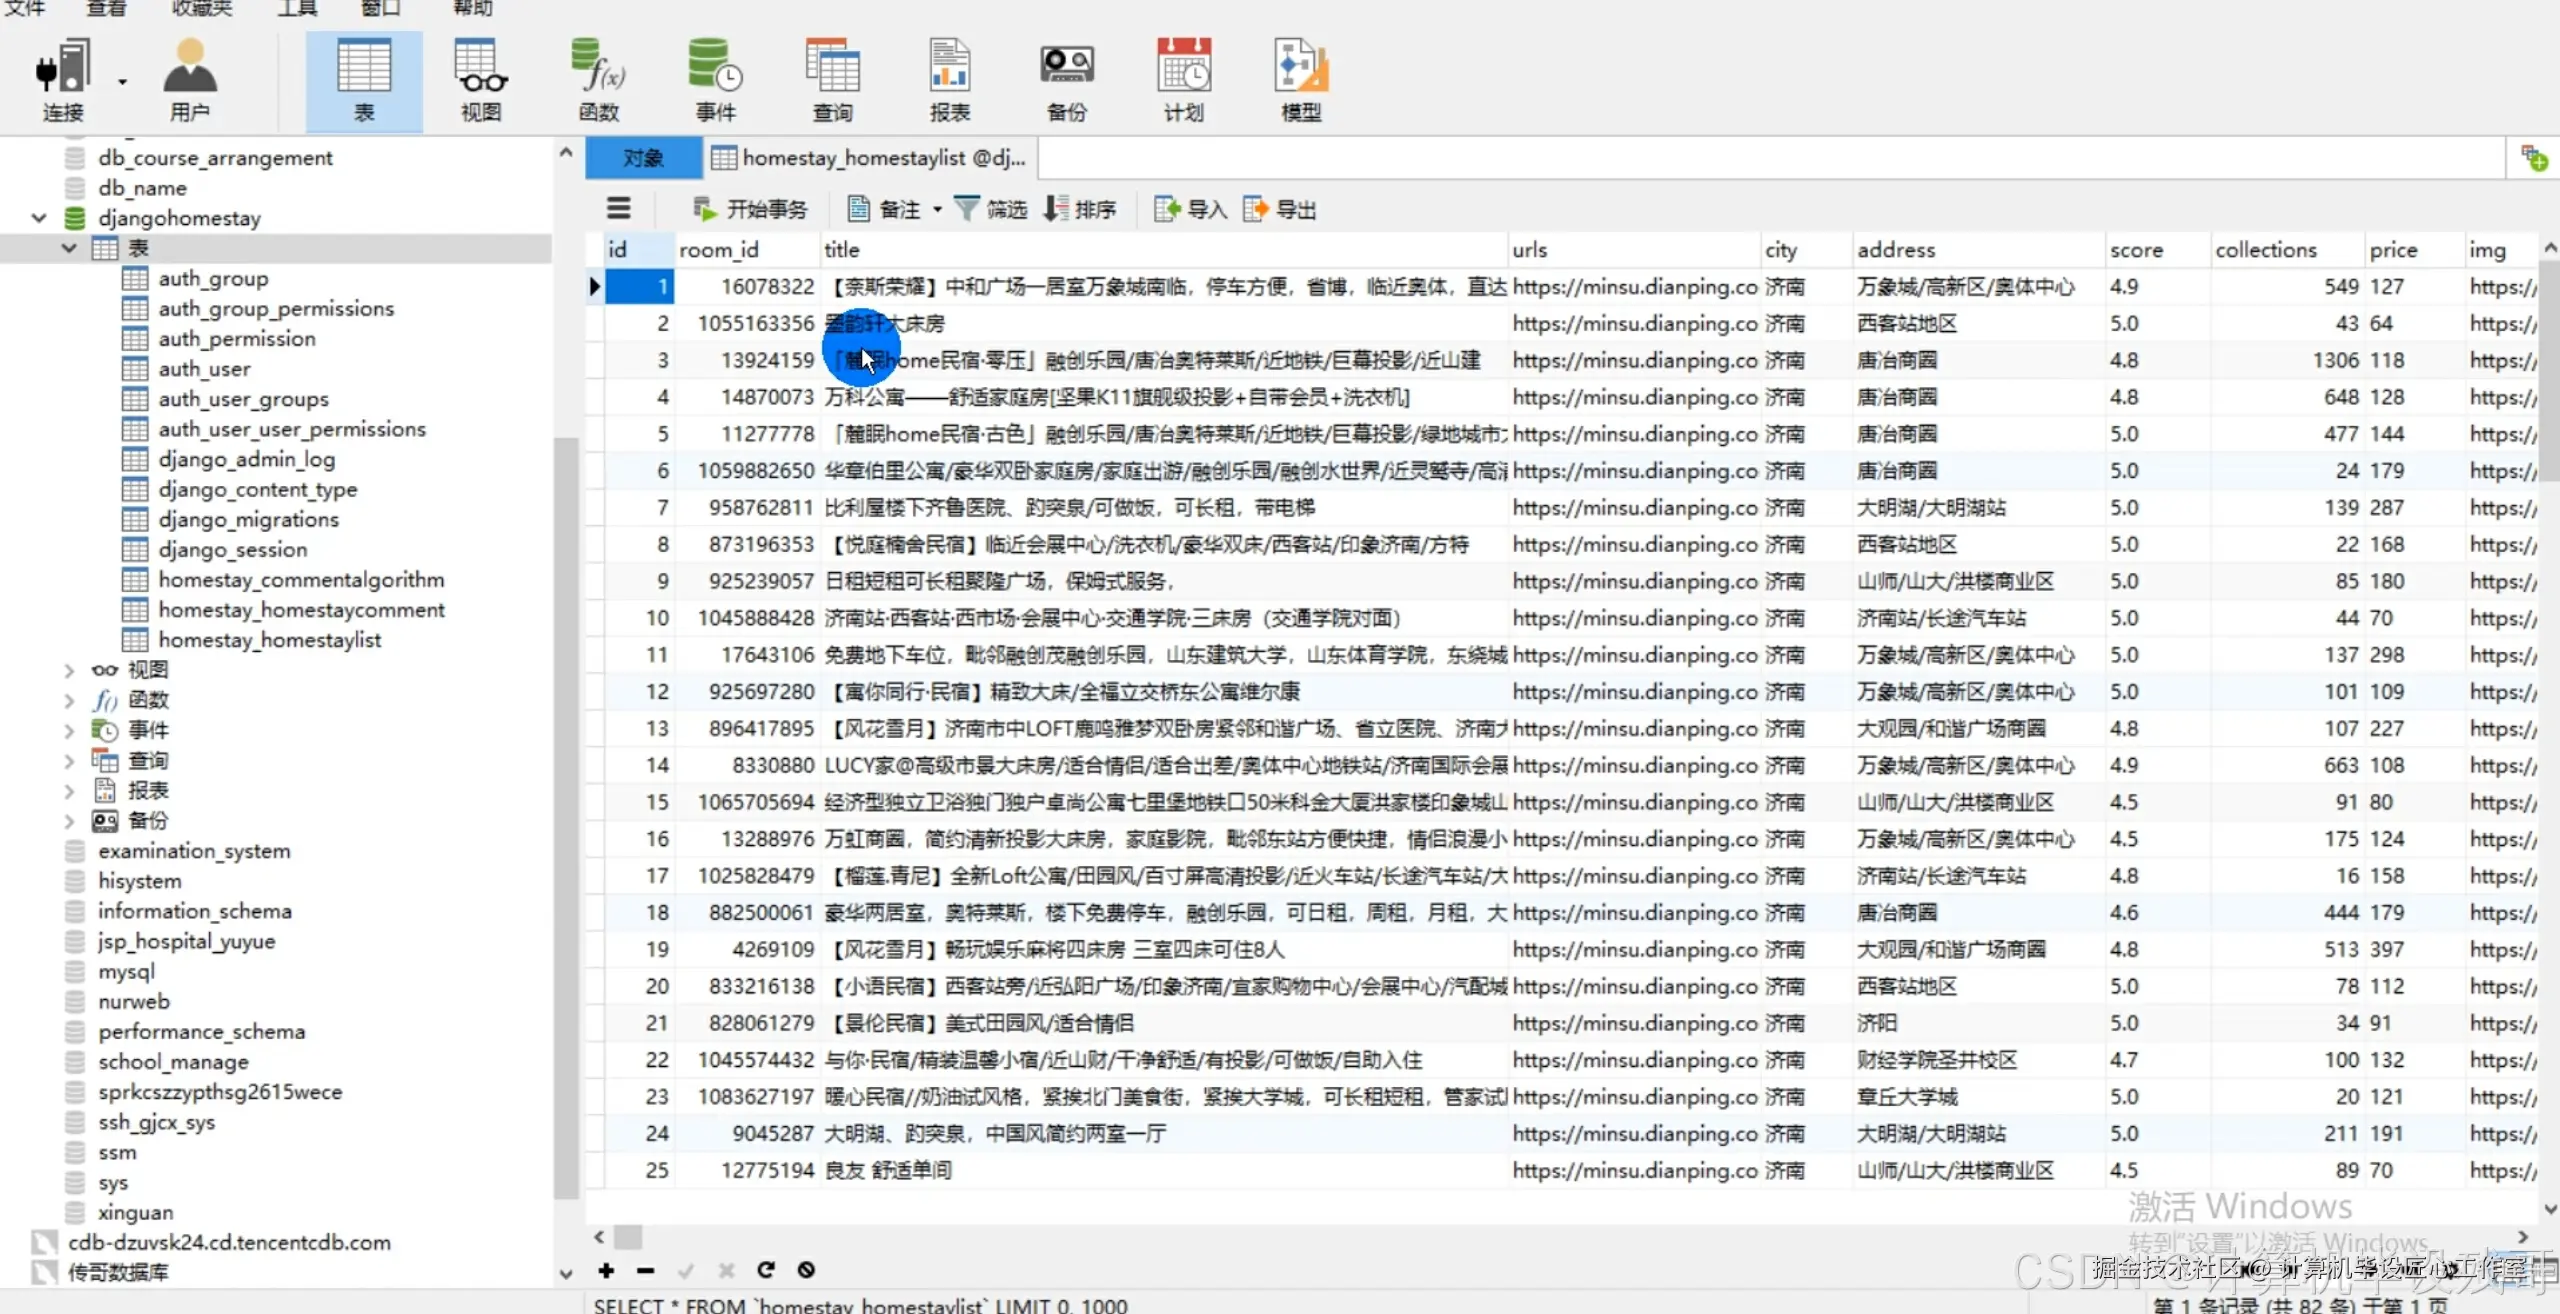
Task: Open the 计划 (Schedule) tool
Action: [x=1182, y=80]
